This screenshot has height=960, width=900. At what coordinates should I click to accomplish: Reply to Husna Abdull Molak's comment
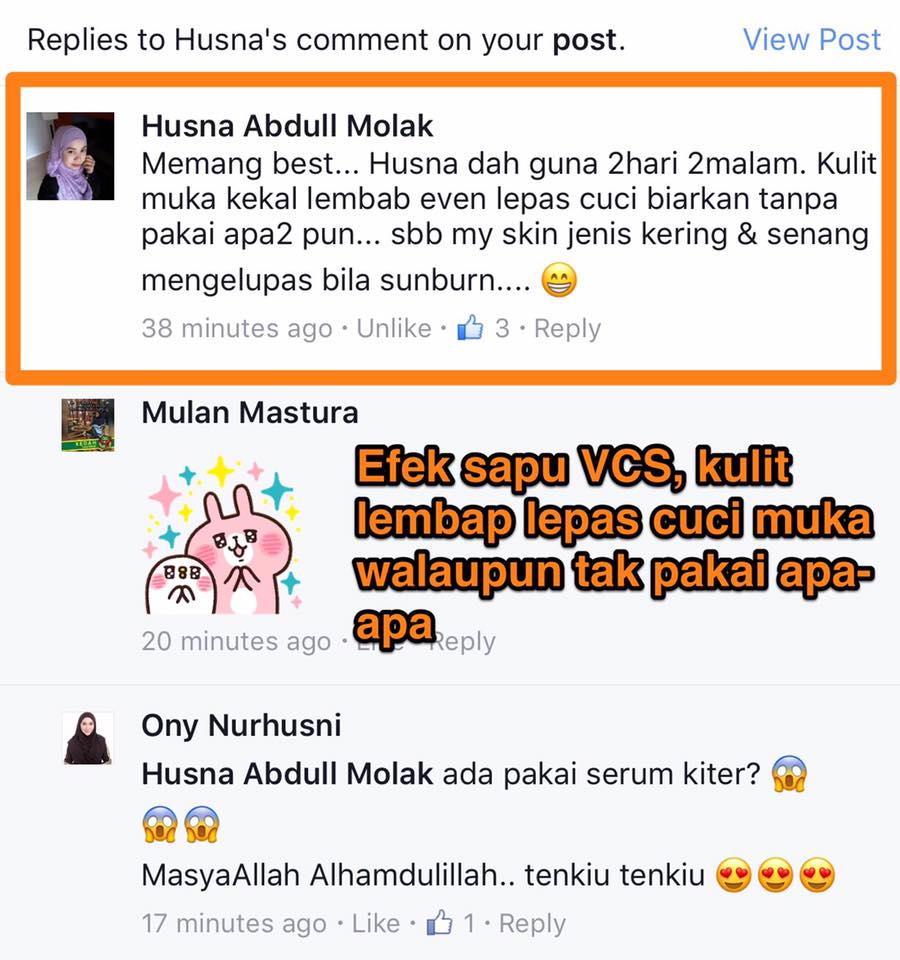click(x=568, y=329)
